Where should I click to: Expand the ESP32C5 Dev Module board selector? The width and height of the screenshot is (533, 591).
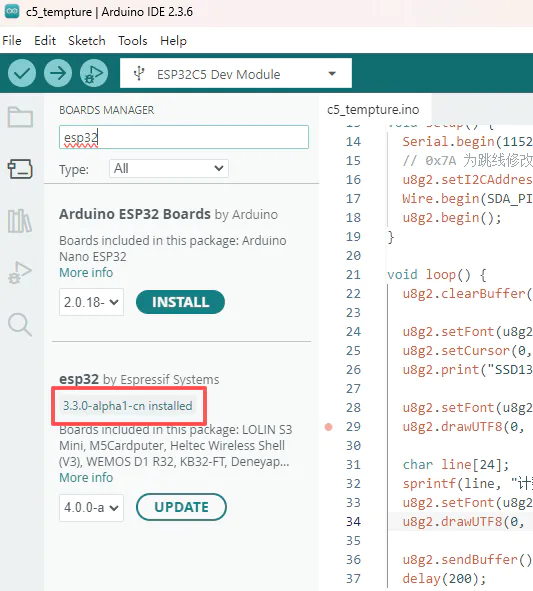(236, 73)
